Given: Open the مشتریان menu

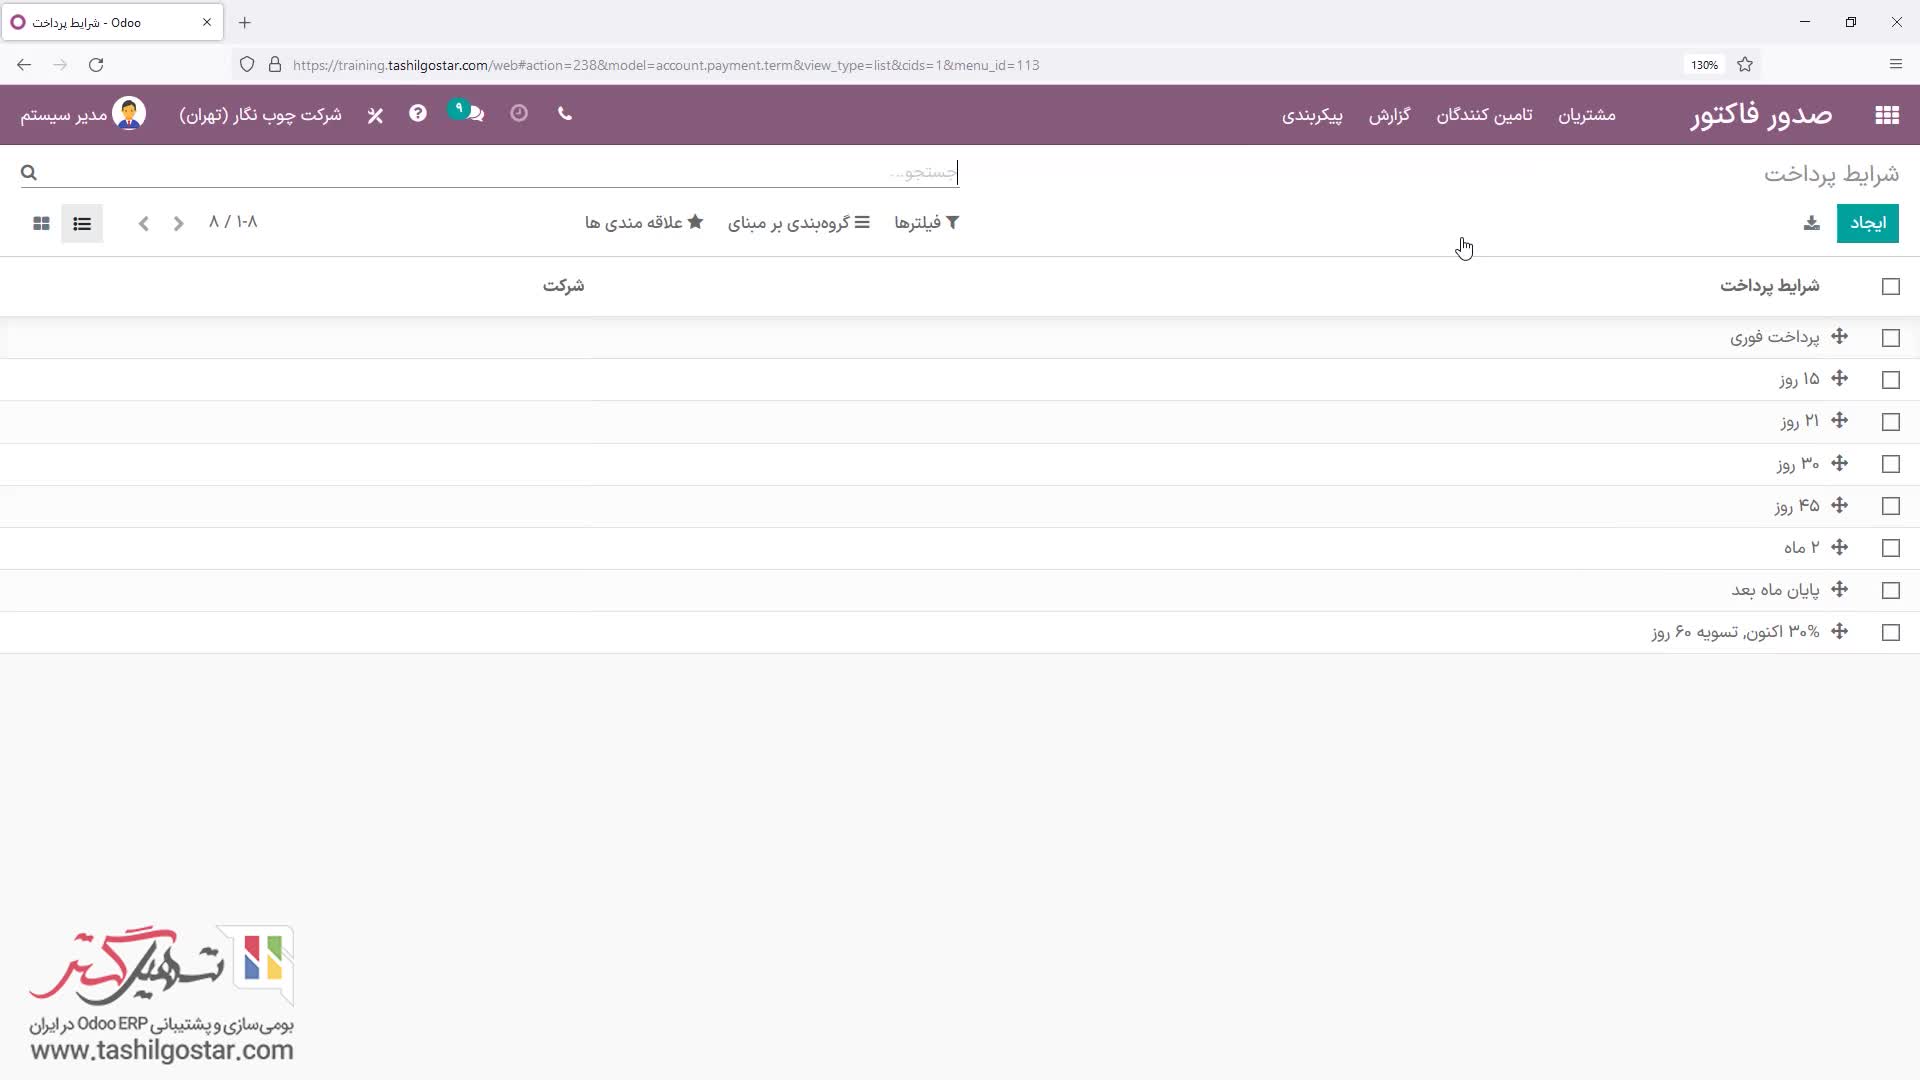Looking at the screenshot, I should 1586,115.
